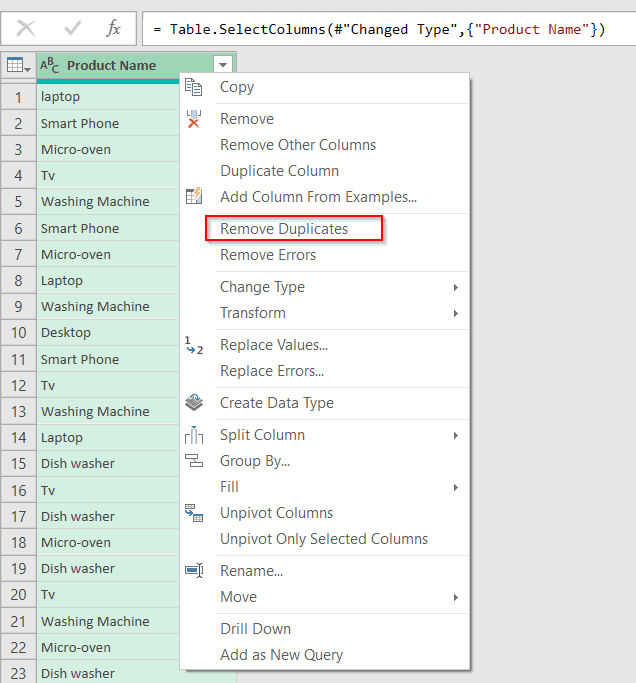Select 'Smart Phone' cell in row 11
Image resolution: width=636 pixels, height=683 pixels.
pyautogui.click(x=108, y=359)
